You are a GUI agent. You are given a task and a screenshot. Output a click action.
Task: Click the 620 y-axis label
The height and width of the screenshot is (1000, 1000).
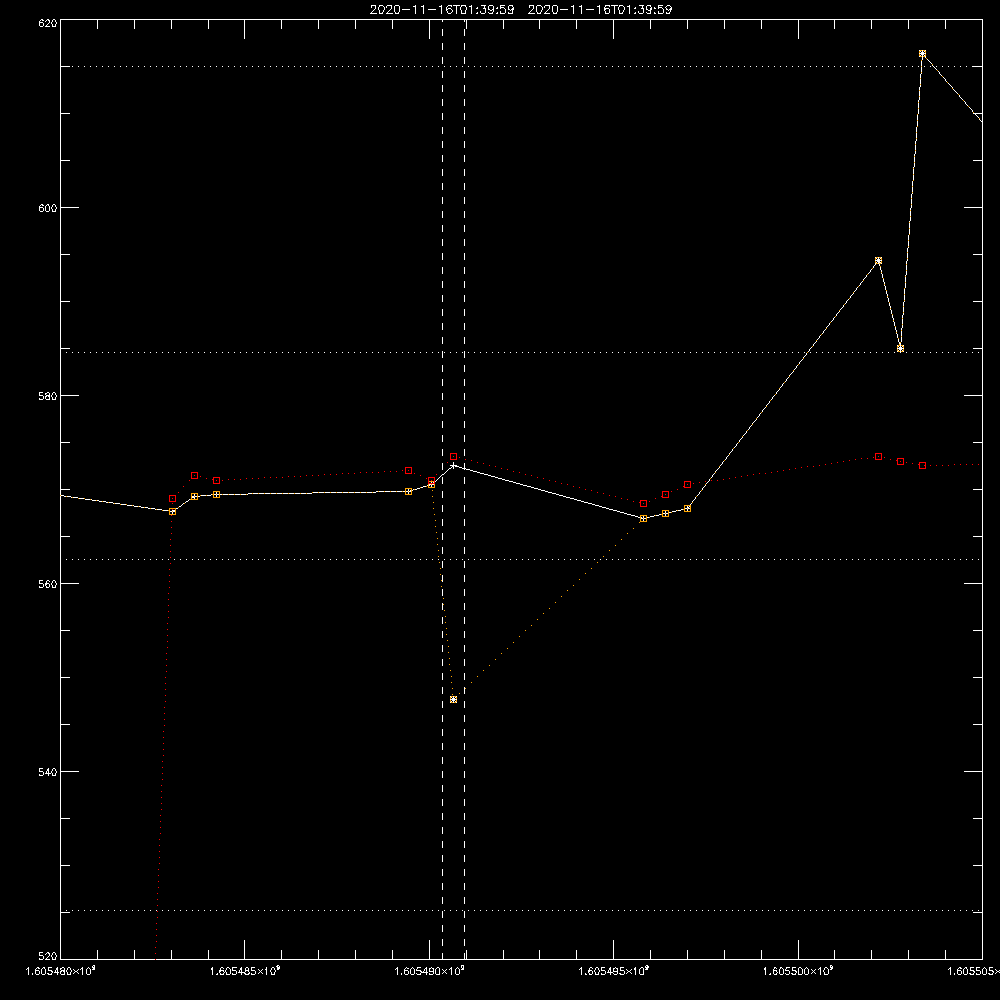click(48, 23)
